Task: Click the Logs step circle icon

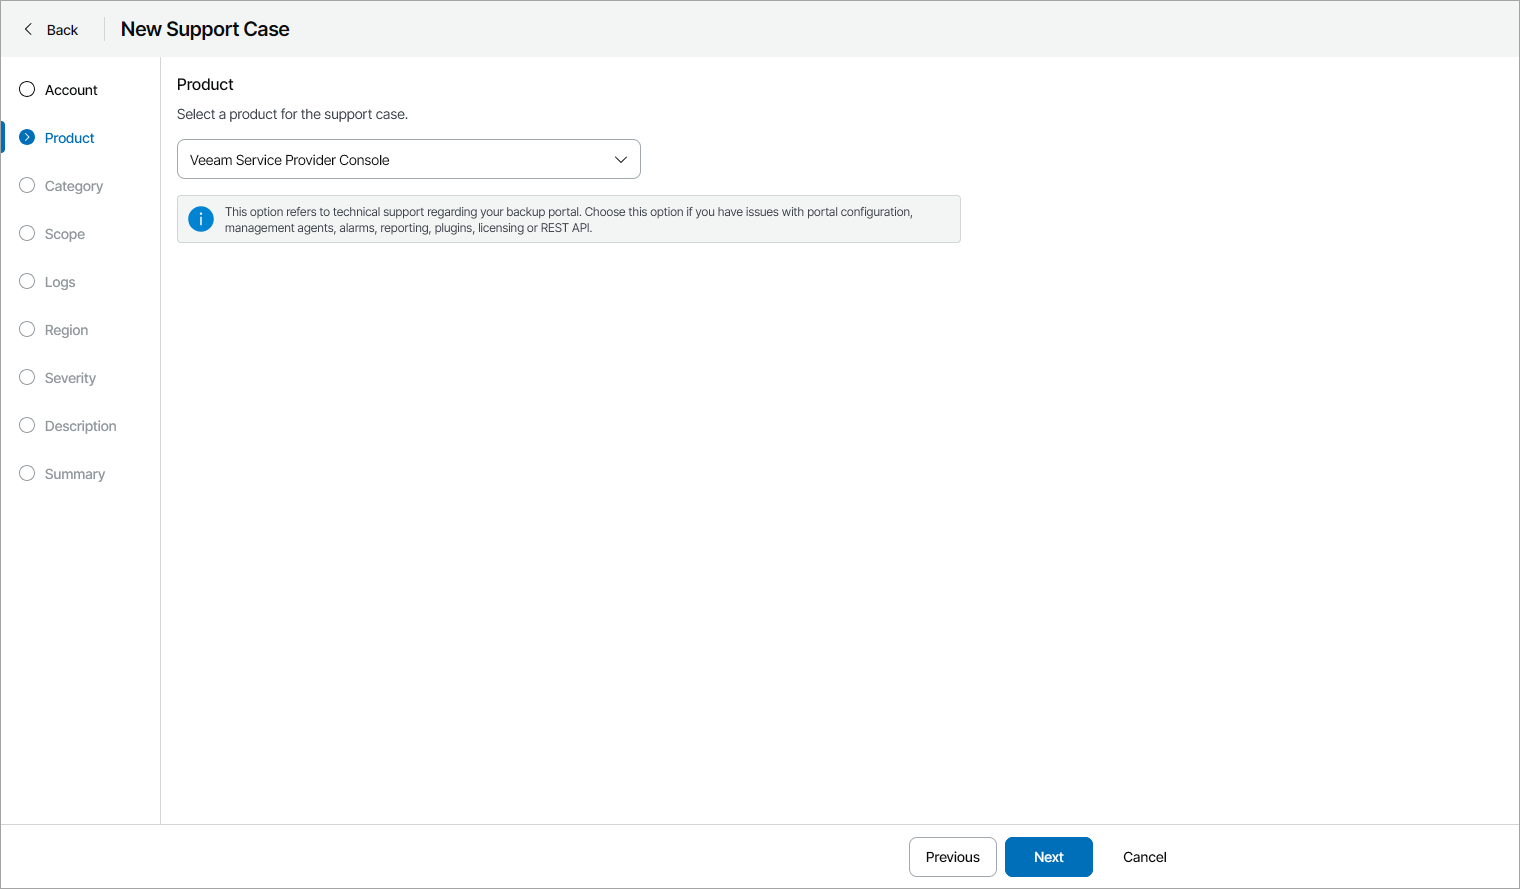Action: 27,282
